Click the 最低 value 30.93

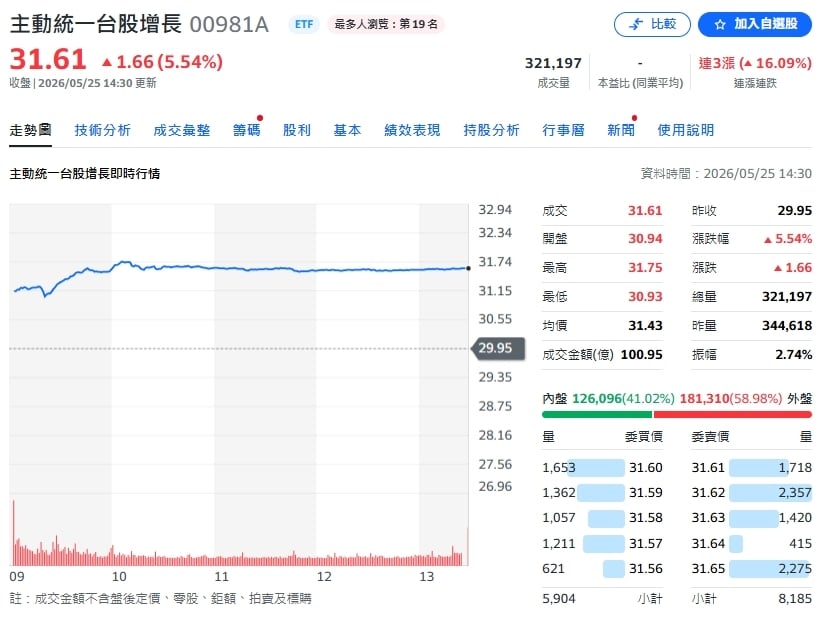click(645, 296)
